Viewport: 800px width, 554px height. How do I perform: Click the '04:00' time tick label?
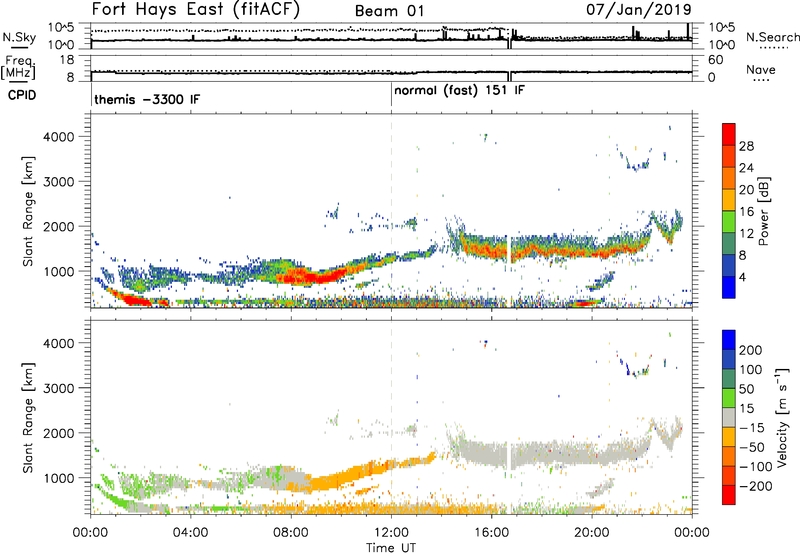[x=190, y=533]
